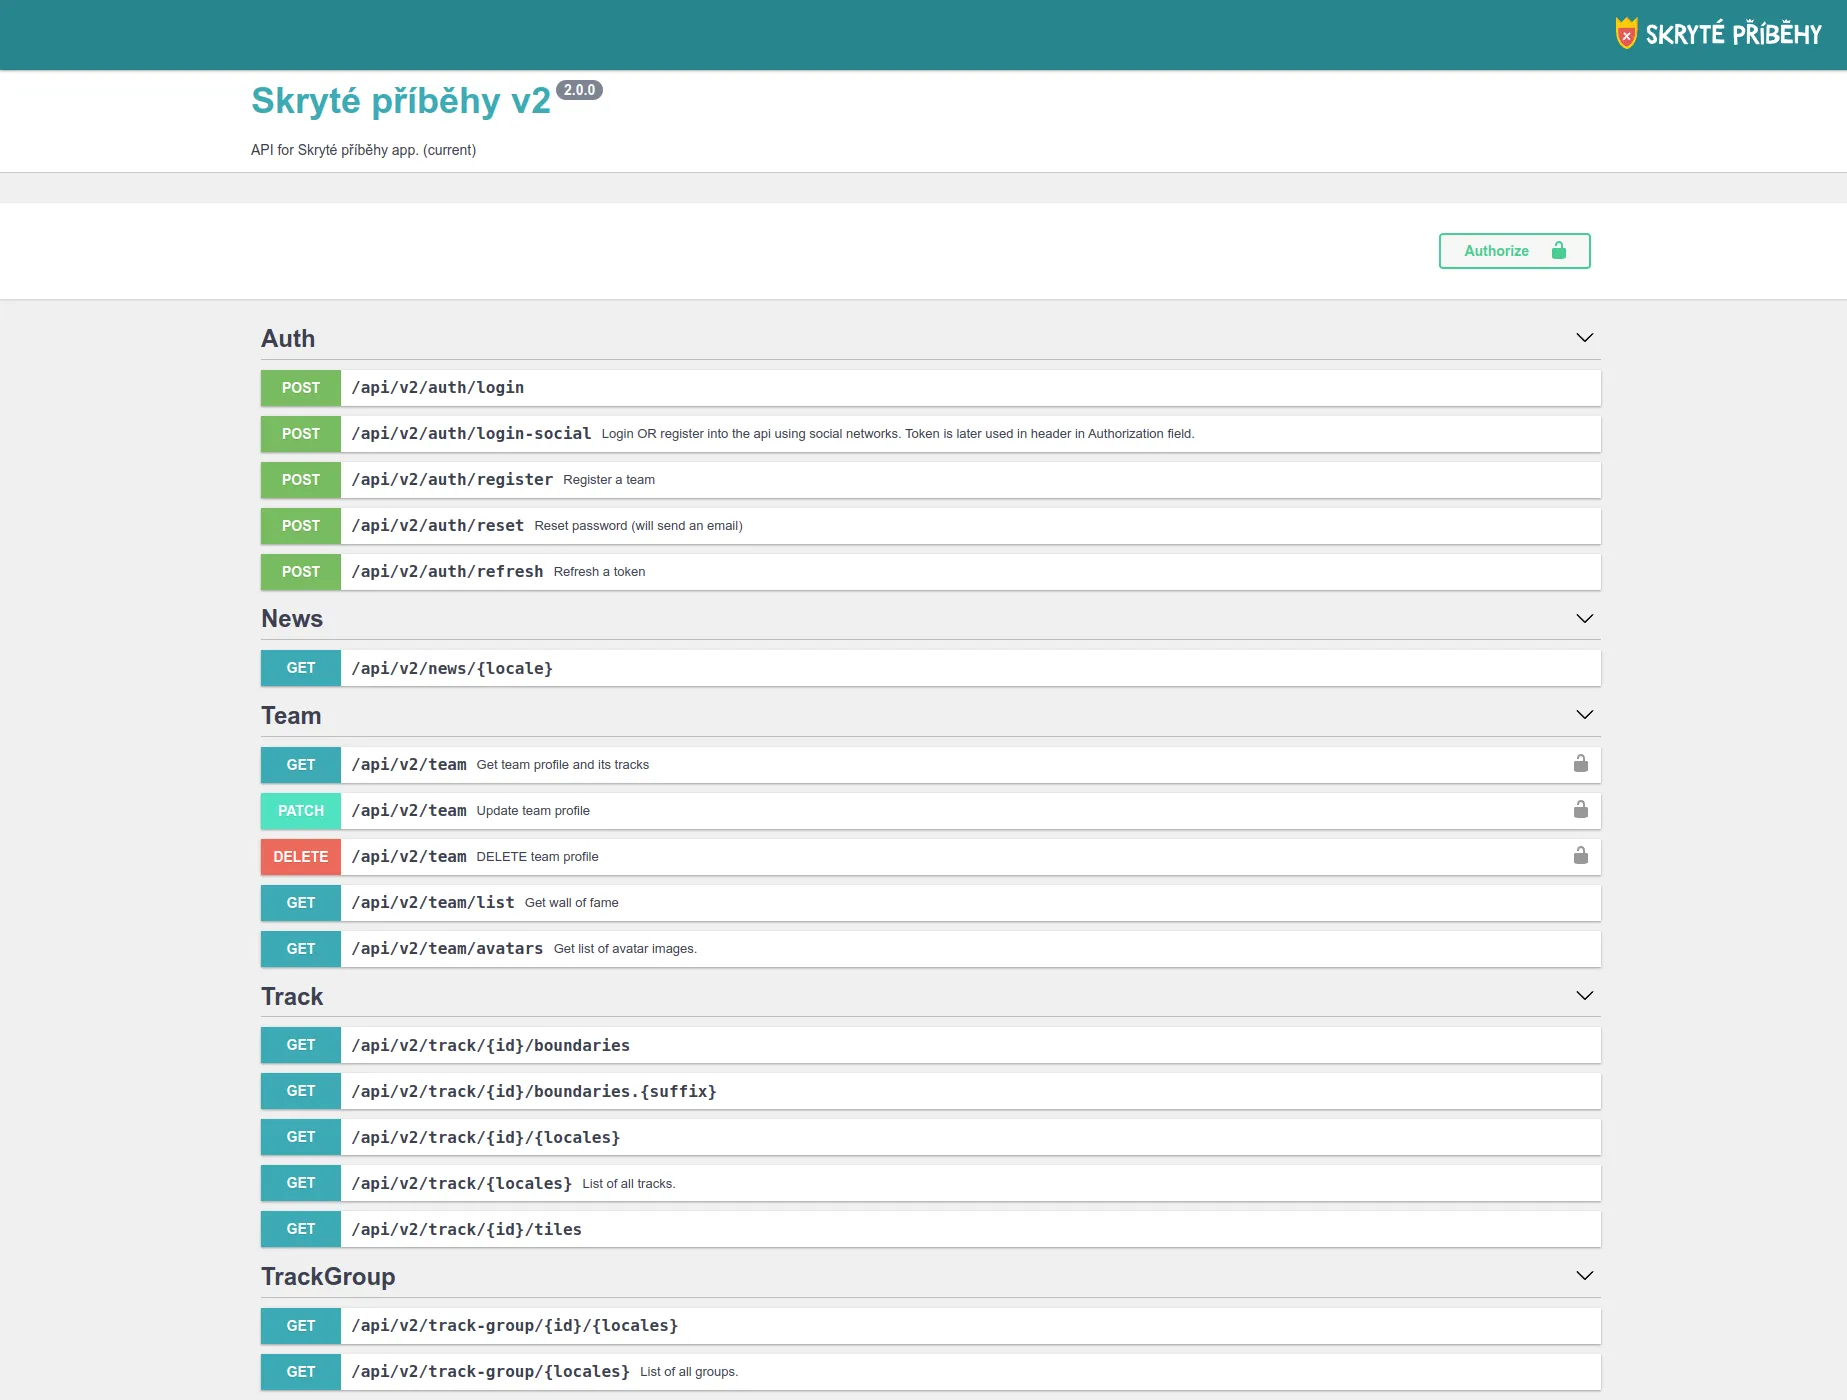Collapse the Team section chevron
The height and width of the screenshot is (1400, 1847).
tap(1585, 715)
